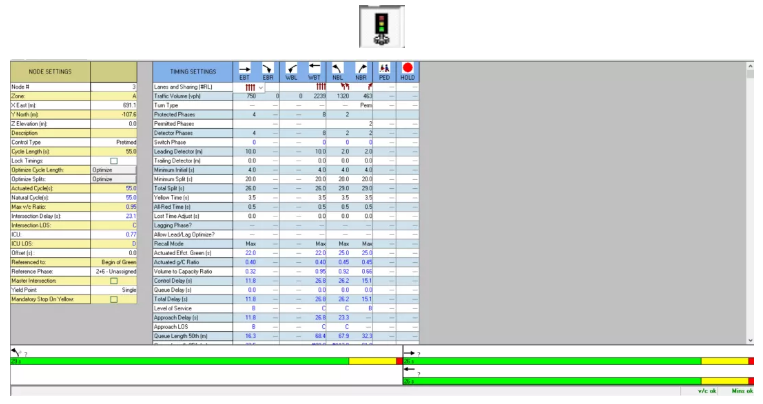Click the WBT Volume to Capacity Ratio 0.95
Image resolution: width=763 pixels, height=404 pixels.
click(314, 272)
